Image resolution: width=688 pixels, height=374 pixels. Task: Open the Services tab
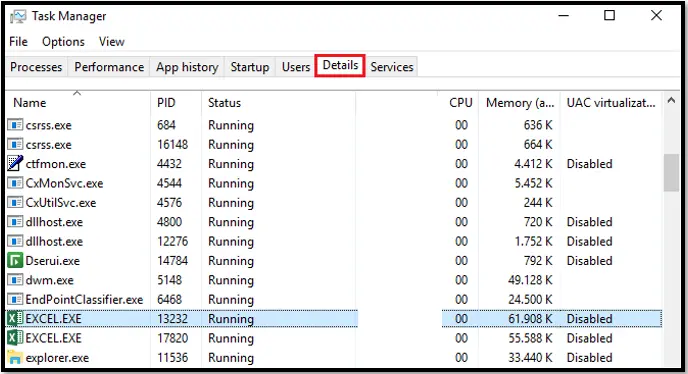click(391, 67)
